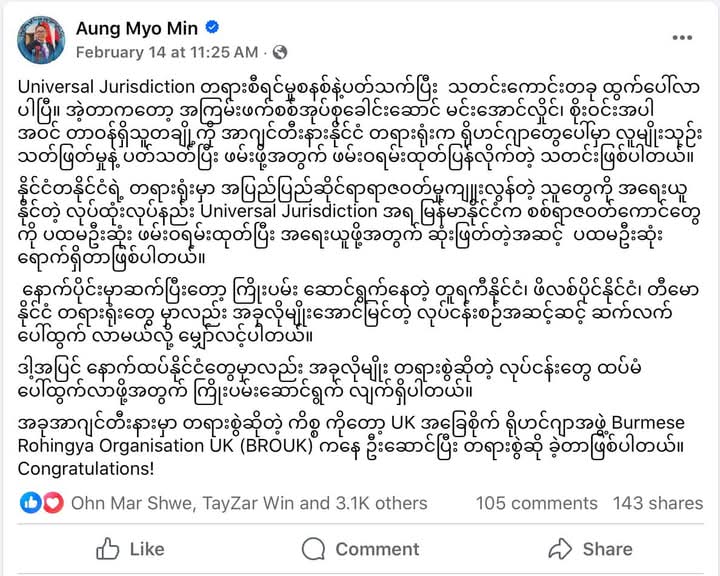720x576 pixels.
Task: Click the February 14 at 11:25 AM timestamp
Action: click(x=168, y=52)
